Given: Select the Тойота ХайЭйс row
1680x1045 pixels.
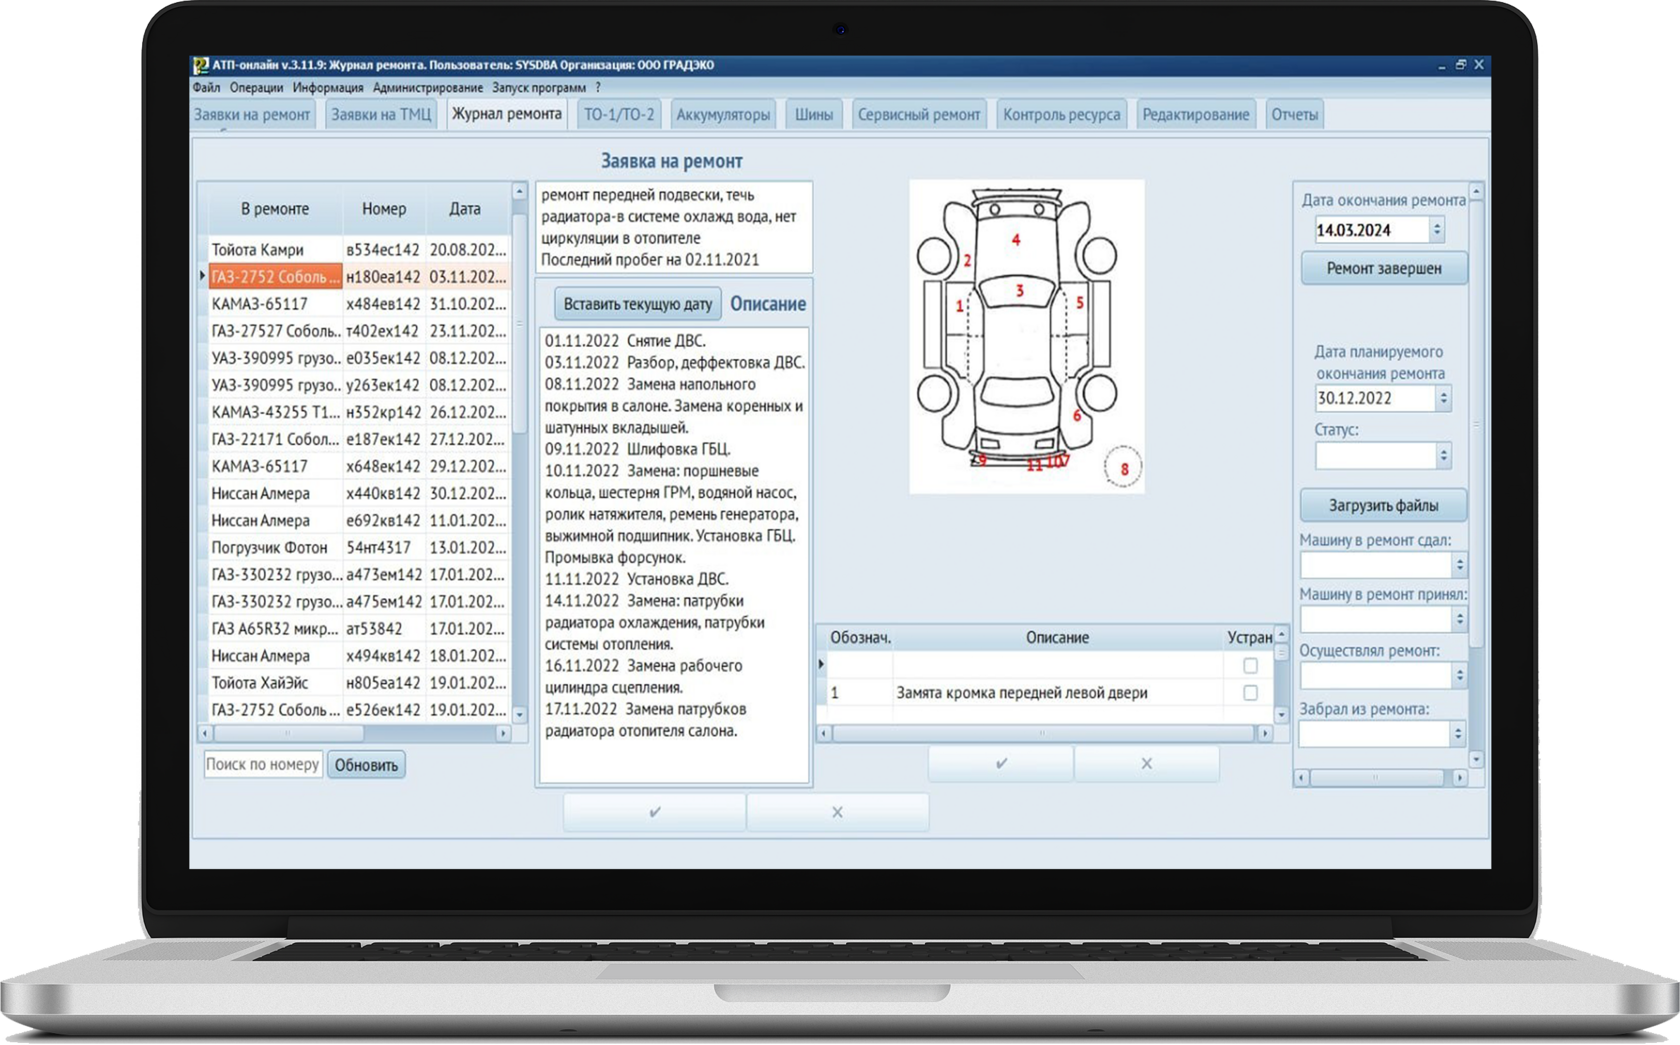Looking at the screenshot, I should (359, 682).
